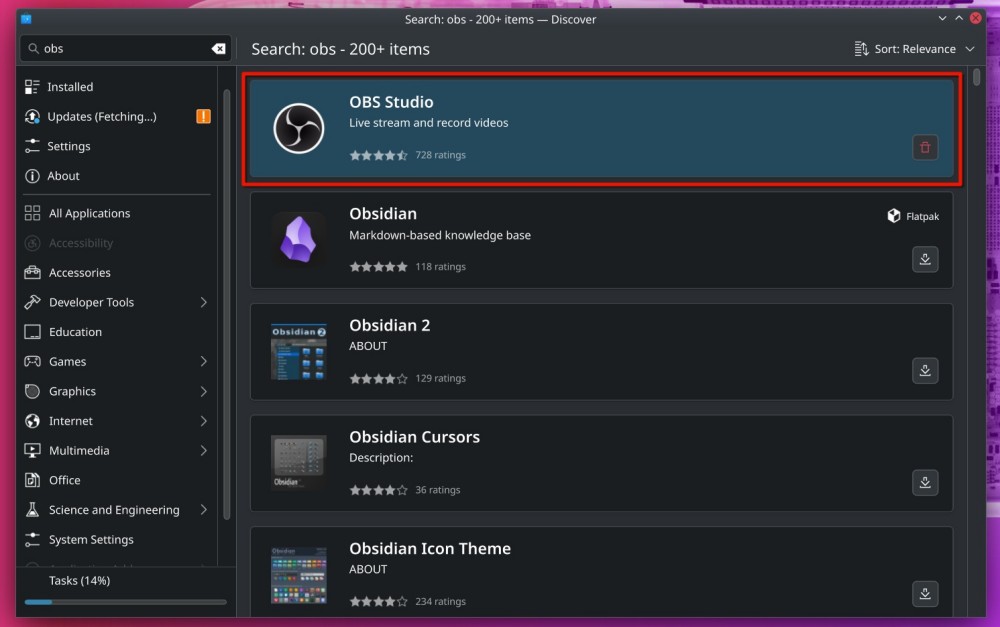Image resolution: width=1000 pixels, height=627 pixels.
Task: Select the All Applications category
Action: click(x=89, y=213)
